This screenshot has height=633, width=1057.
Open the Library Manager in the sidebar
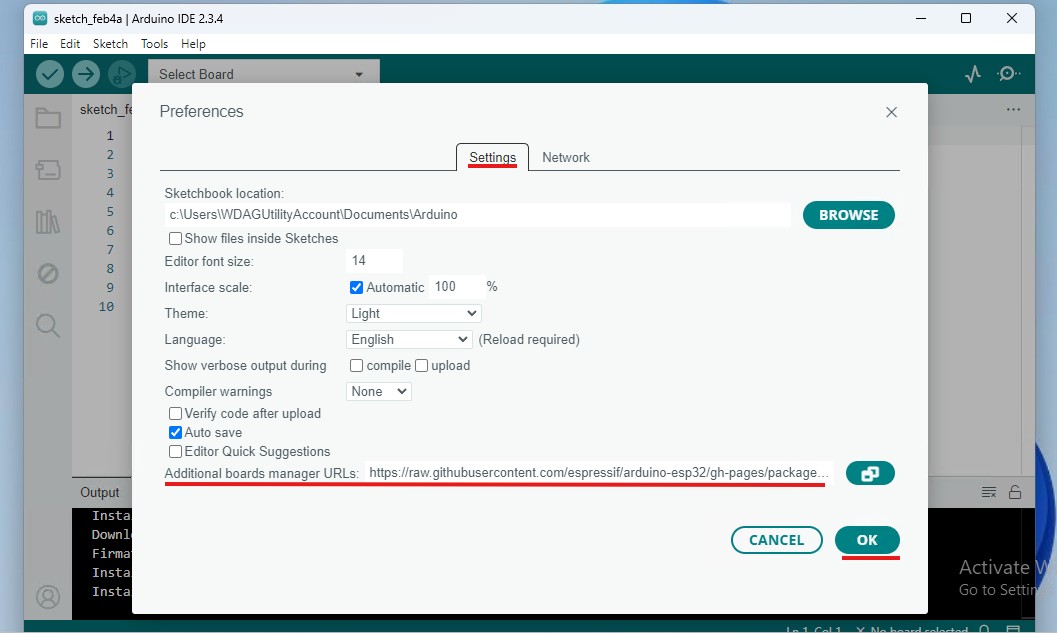click(x=47, y=221)
